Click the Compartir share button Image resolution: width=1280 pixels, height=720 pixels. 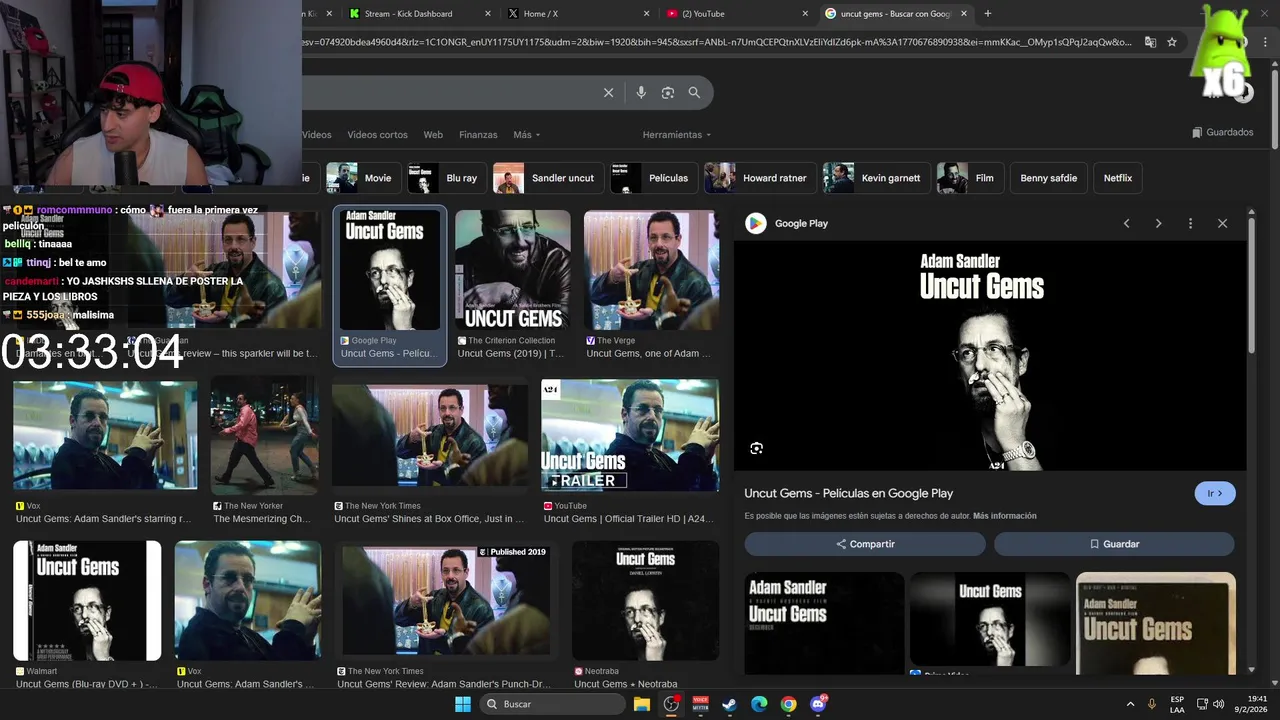tap(865, 544)
